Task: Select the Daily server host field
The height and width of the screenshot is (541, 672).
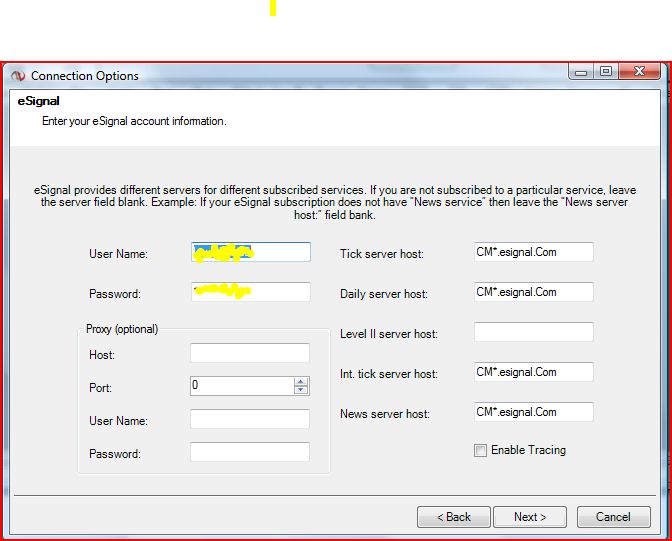Action: (x=534, y=292)
